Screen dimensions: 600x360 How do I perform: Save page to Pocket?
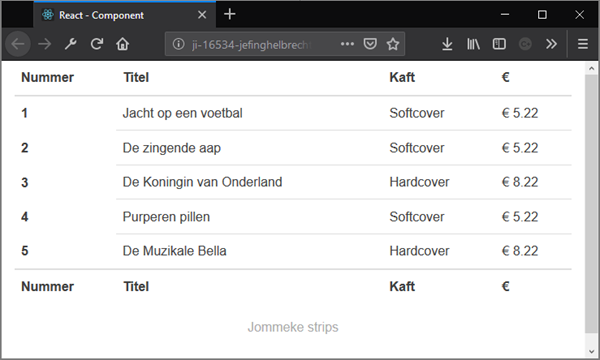click(370, 44)
